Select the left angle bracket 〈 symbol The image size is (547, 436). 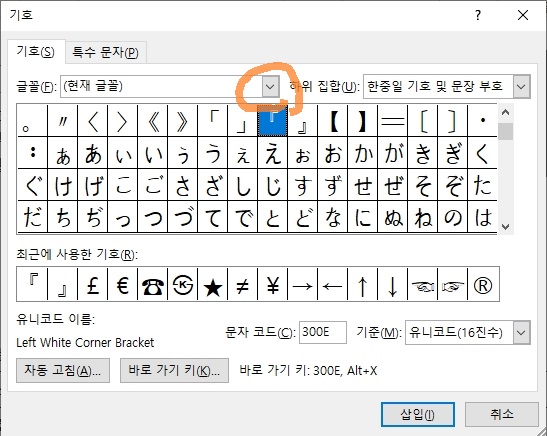pyautogui.click(x=92, y=121)
